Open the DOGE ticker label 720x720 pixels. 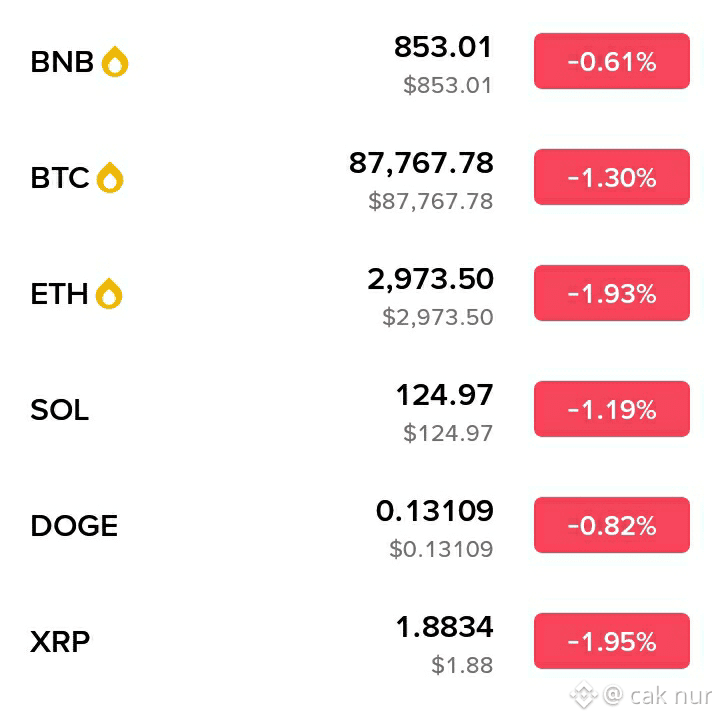click(x=74, y=525)
